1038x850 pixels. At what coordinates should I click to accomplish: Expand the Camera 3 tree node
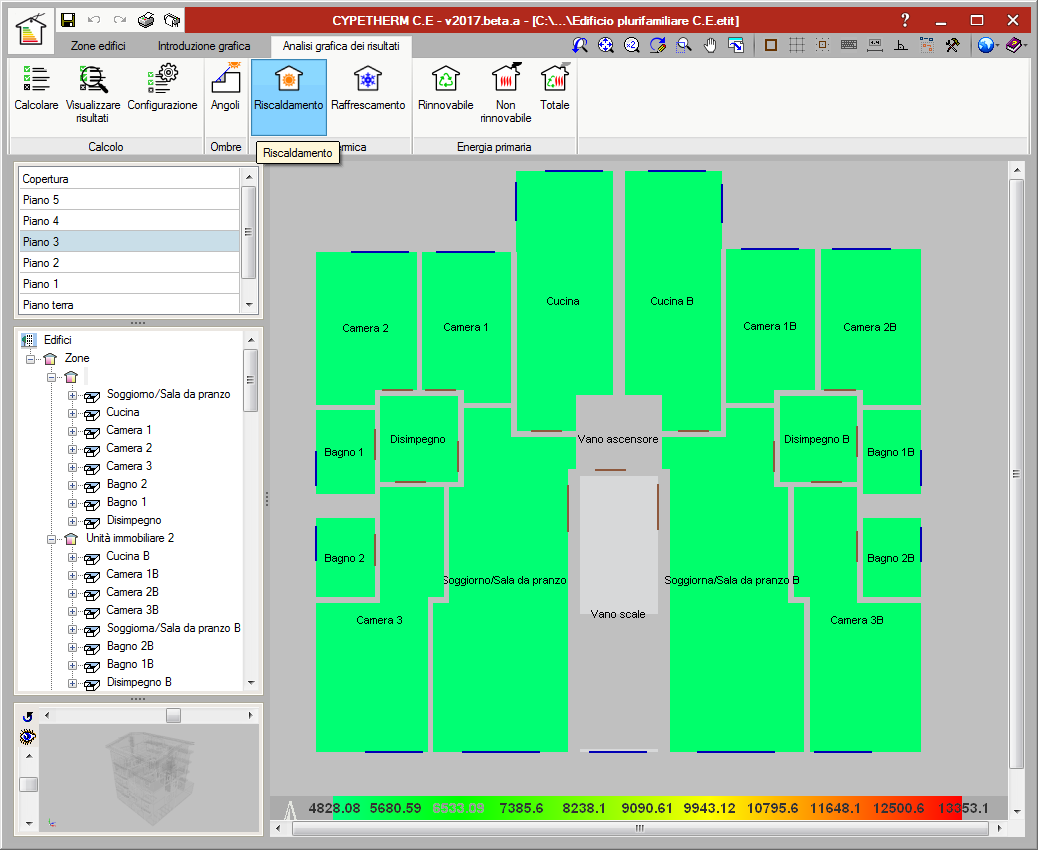[72, 467]
